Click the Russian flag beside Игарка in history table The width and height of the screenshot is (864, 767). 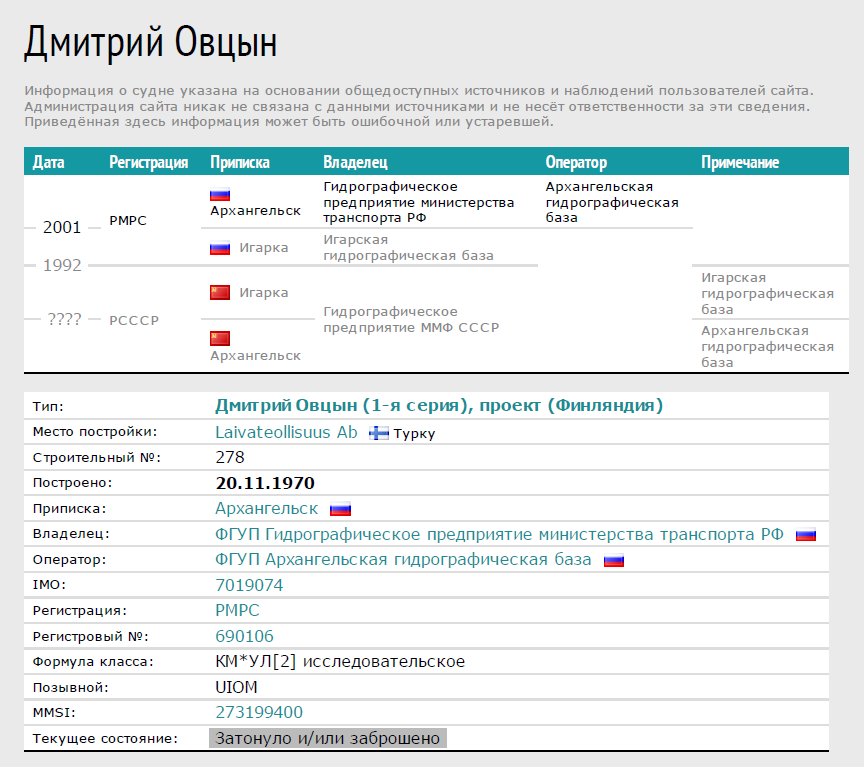(220, 249)
